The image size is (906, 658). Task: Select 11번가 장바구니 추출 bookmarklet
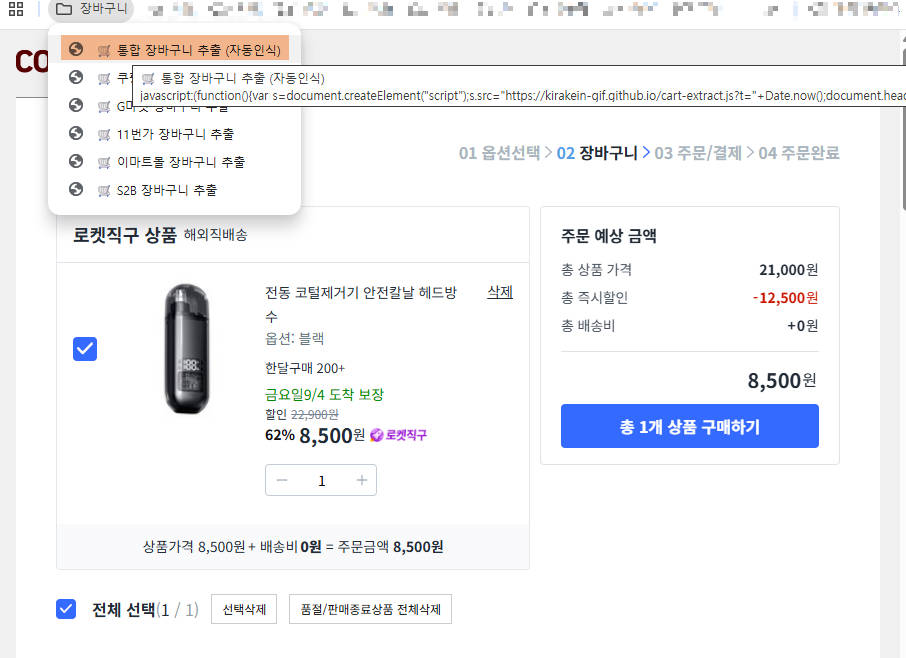tap(175, 134)
